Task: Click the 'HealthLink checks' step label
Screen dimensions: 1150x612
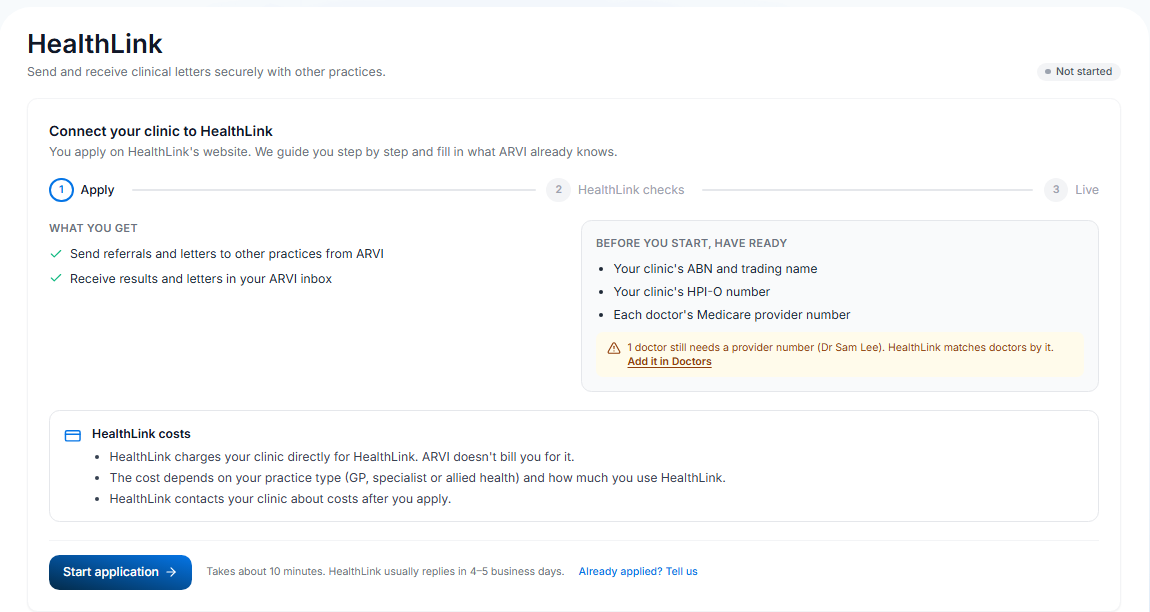Action: click(631, 189)
